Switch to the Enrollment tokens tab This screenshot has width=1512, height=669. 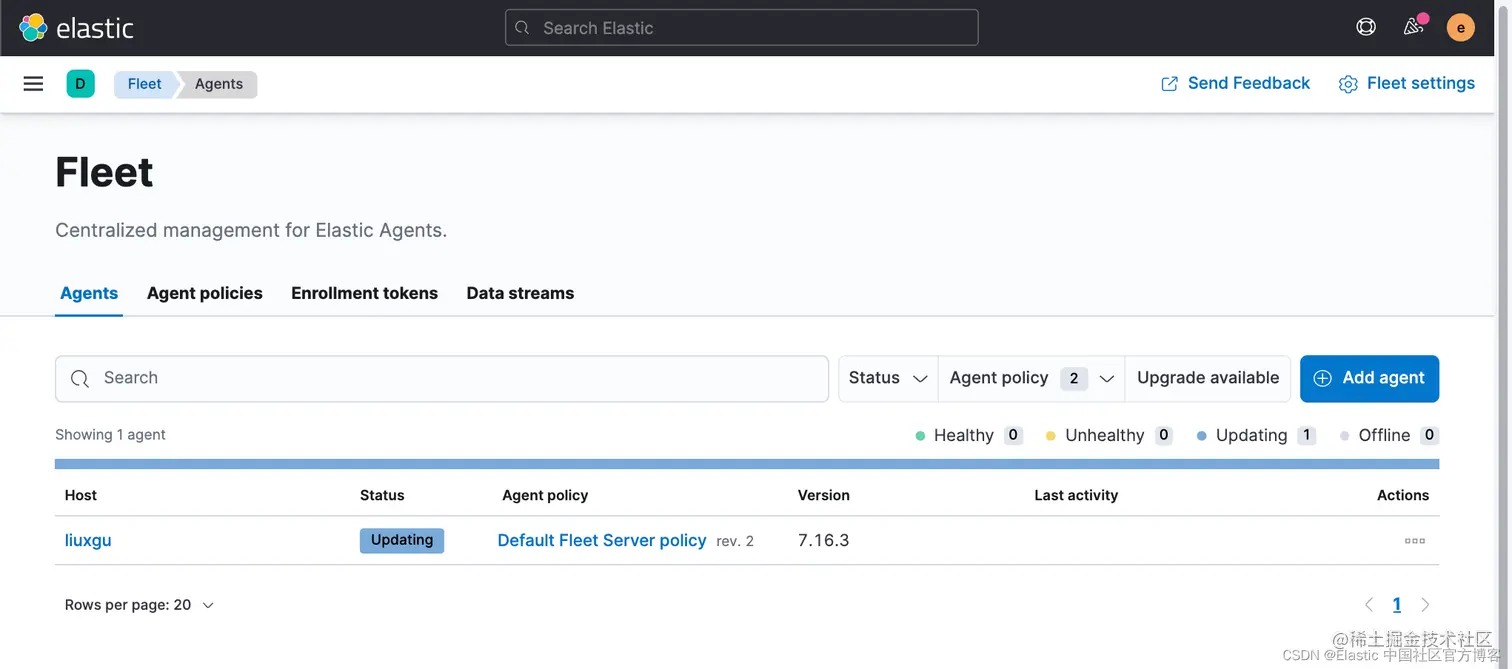[364, 293]
